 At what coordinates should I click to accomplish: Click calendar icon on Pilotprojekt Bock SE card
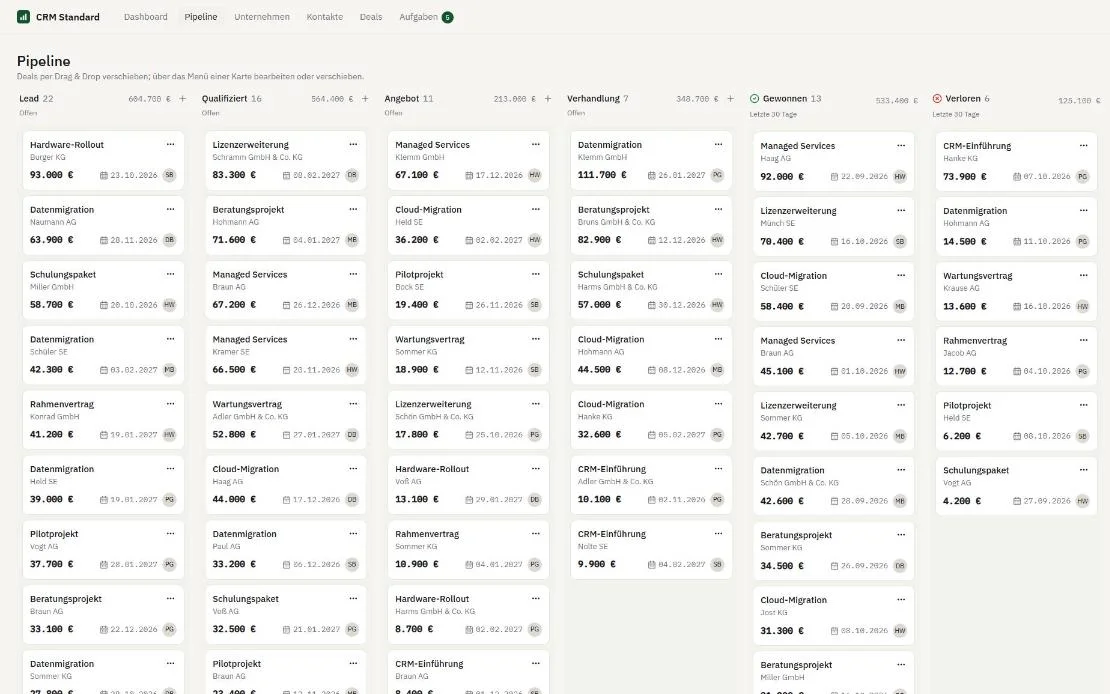tap(469, 305)
